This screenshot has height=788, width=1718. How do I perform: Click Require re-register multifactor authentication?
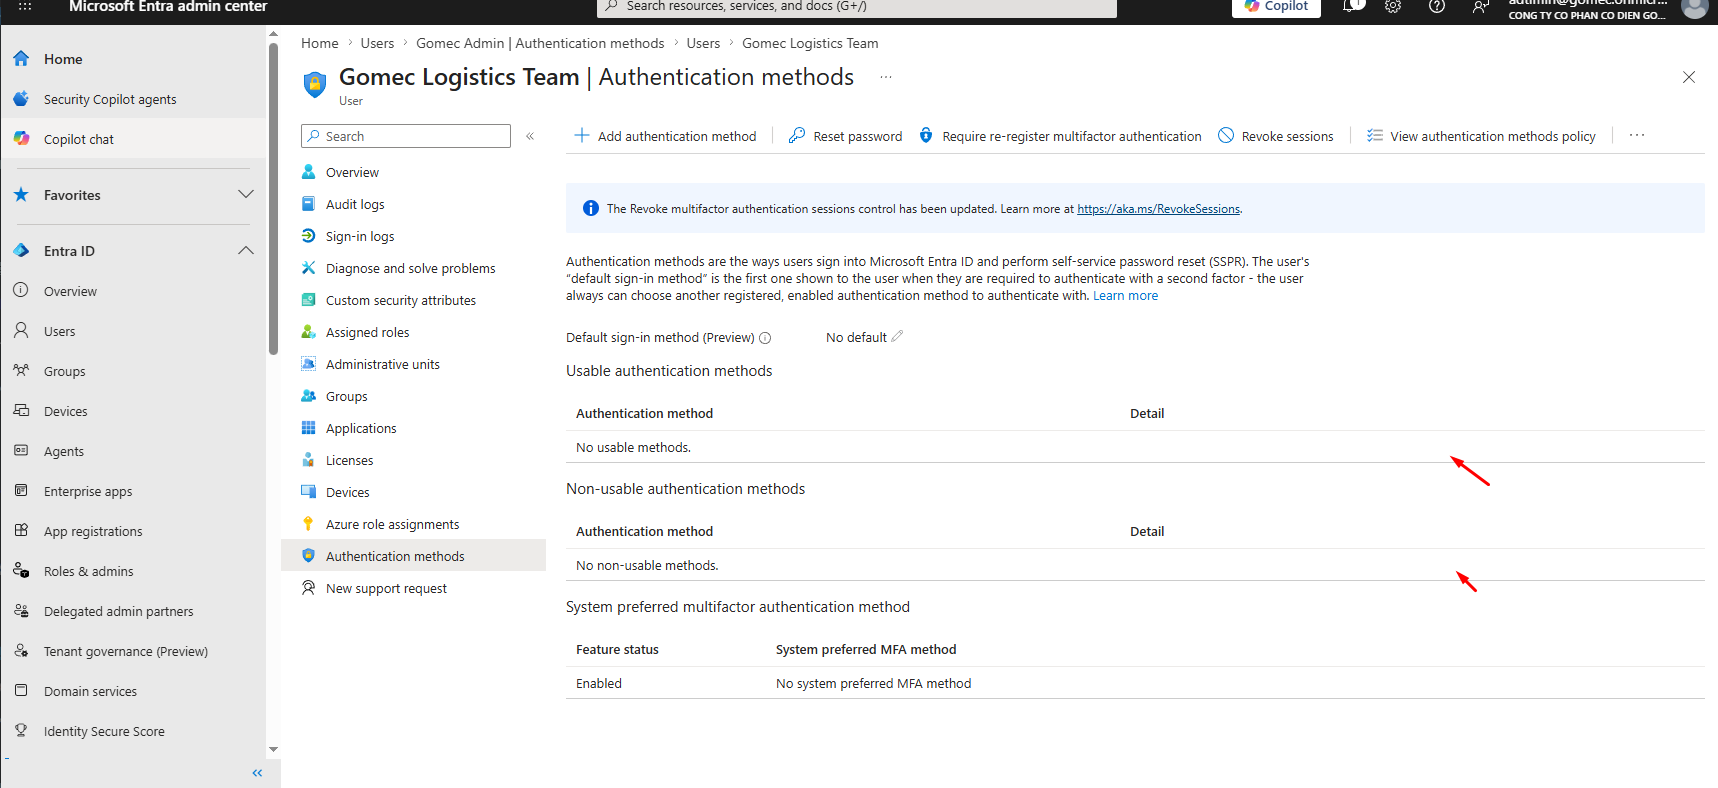pyautogui.click(x=1060, y=136)
